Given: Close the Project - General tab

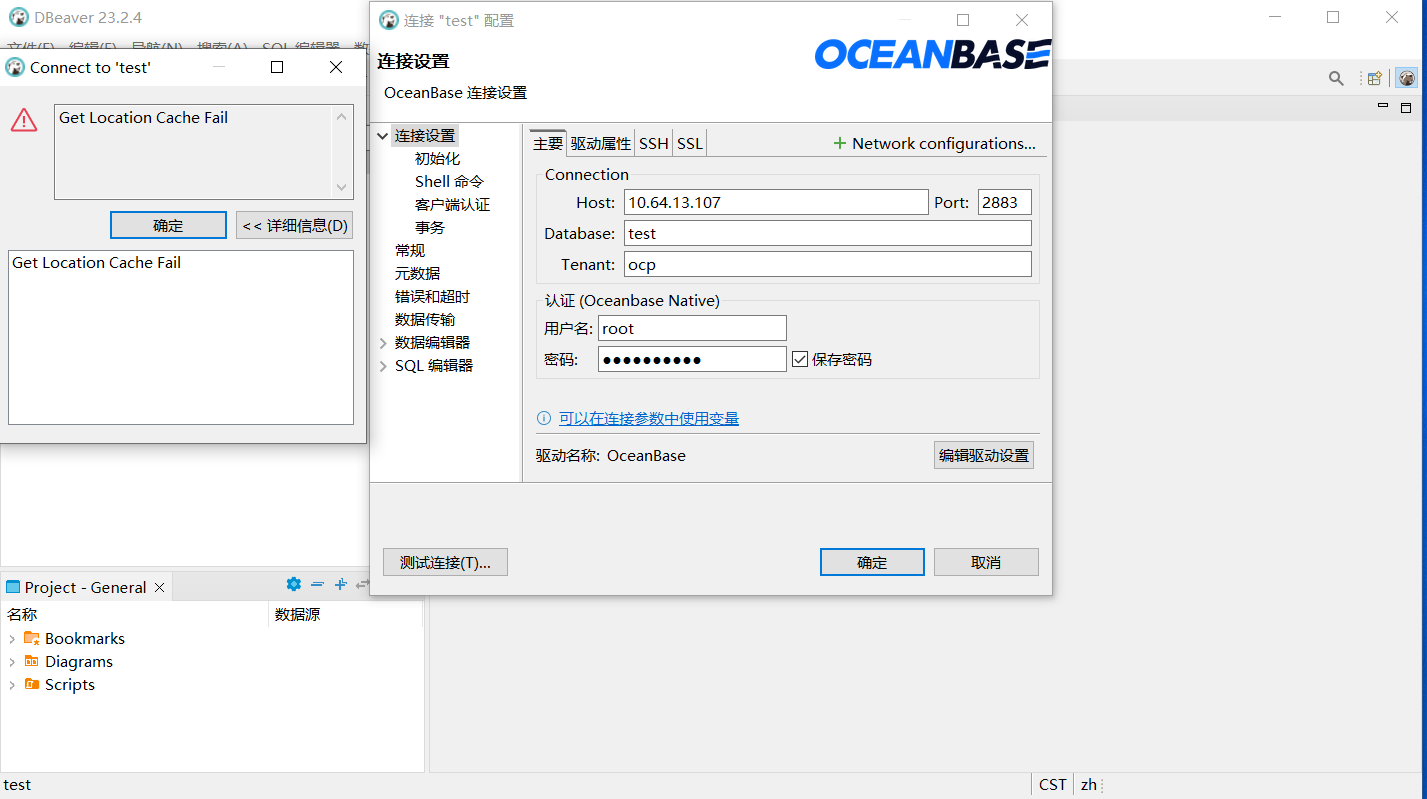Looking at the screenshot, I should 159,587.
